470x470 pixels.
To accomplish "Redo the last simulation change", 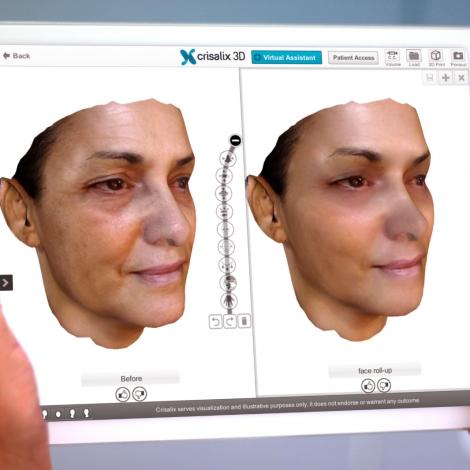I will [x=230, y=322].
